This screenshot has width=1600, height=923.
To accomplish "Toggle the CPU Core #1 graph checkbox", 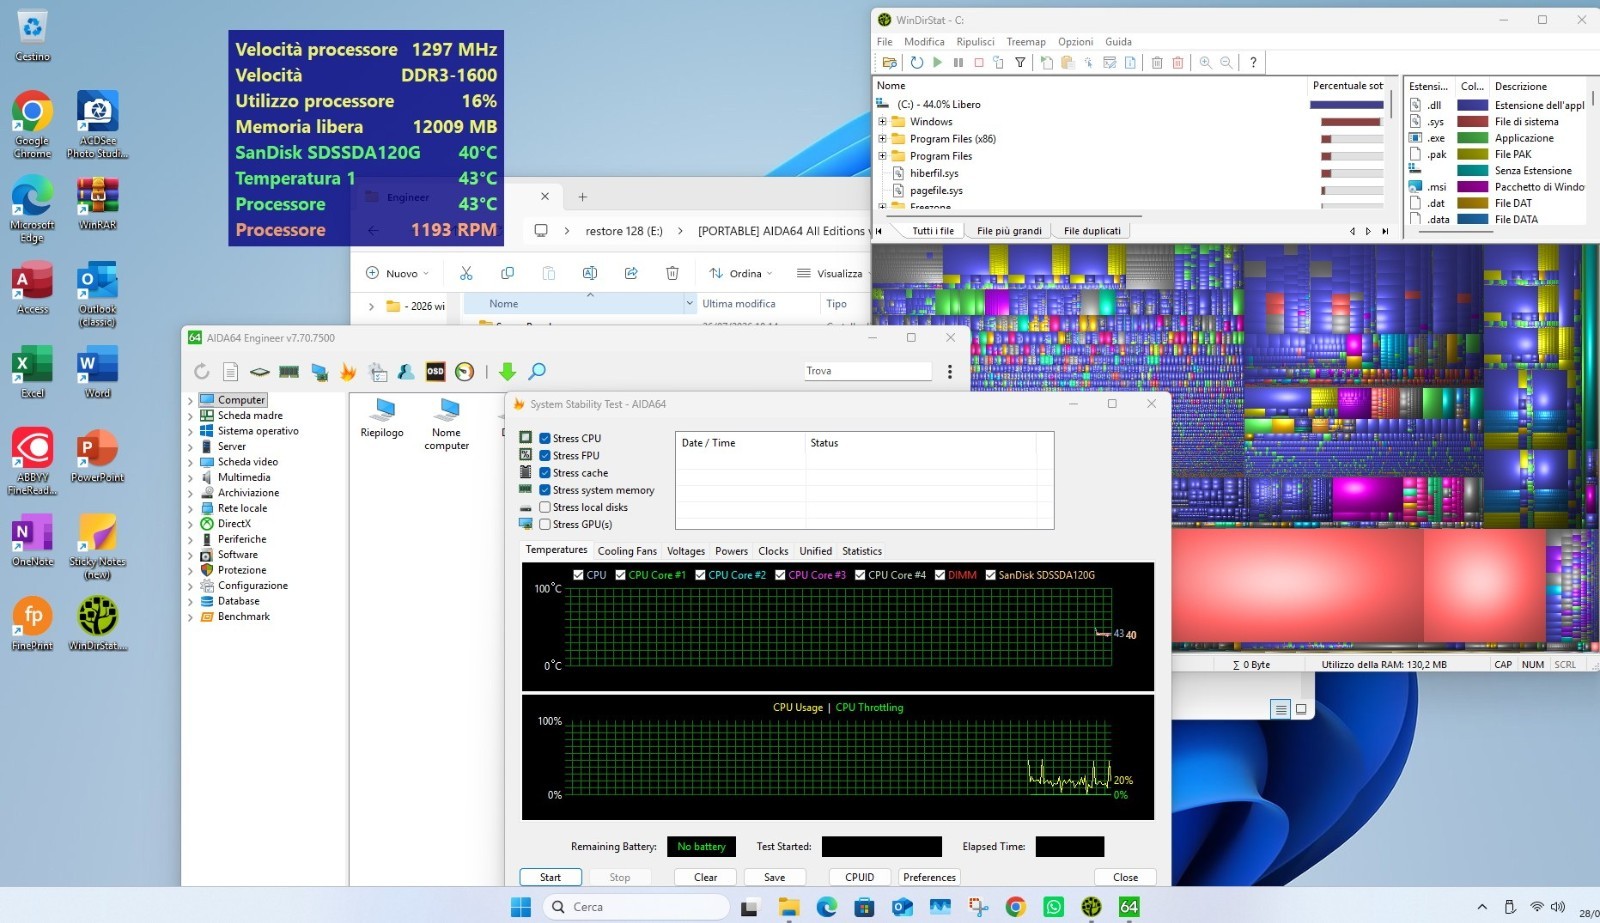I will tap(620, 575).
